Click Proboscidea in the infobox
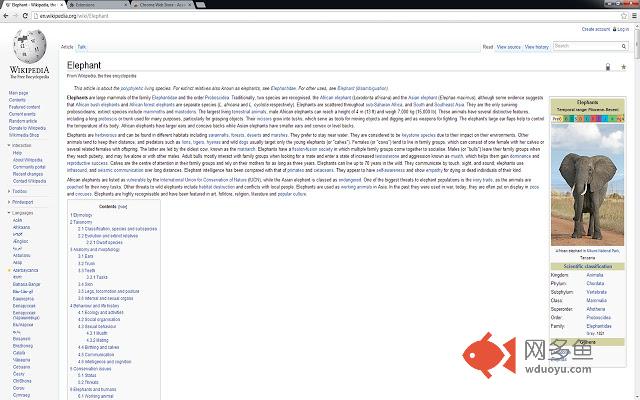640x400 pixels. point(598,318)
